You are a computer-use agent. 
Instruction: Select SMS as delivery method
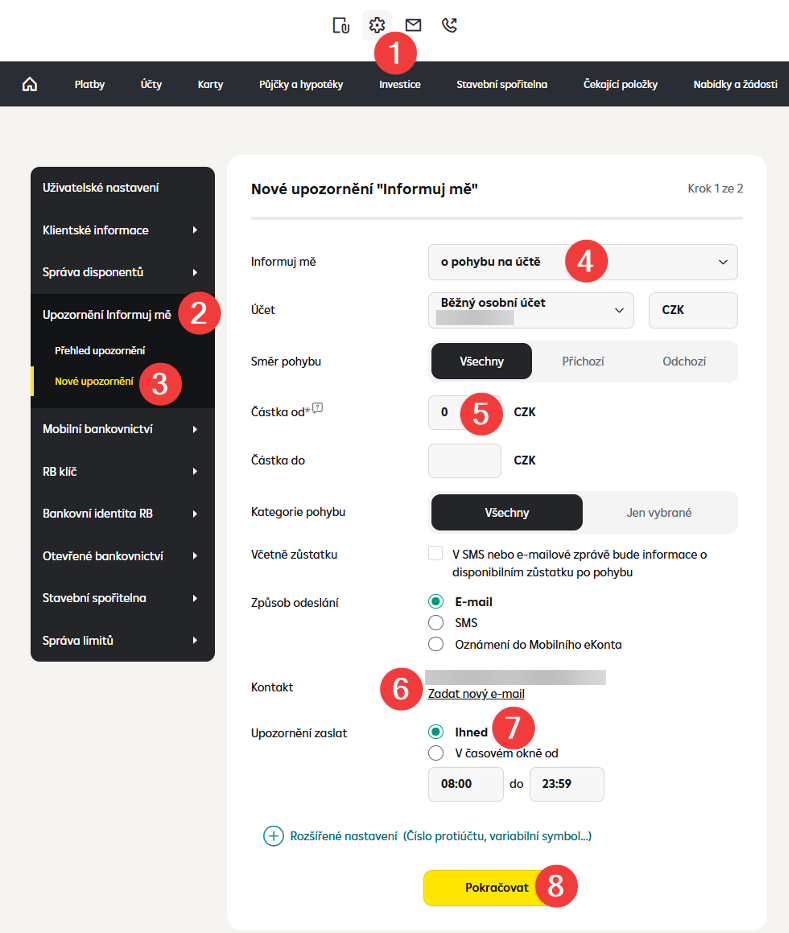tap(435, 622)
